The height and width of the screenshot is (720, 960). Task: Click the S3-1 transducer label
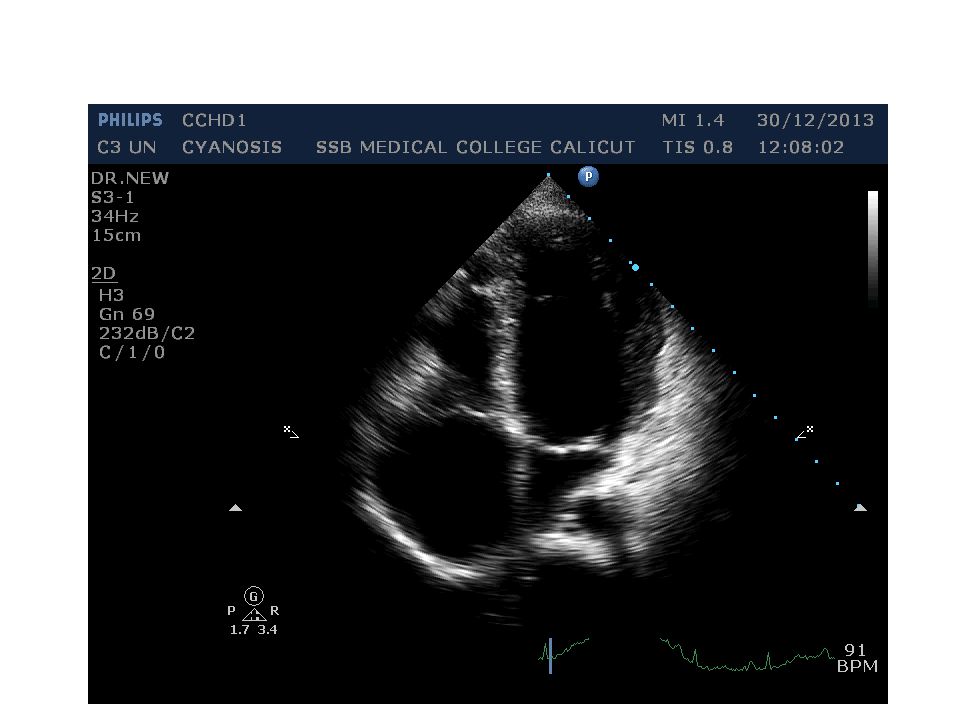(113, 197)
